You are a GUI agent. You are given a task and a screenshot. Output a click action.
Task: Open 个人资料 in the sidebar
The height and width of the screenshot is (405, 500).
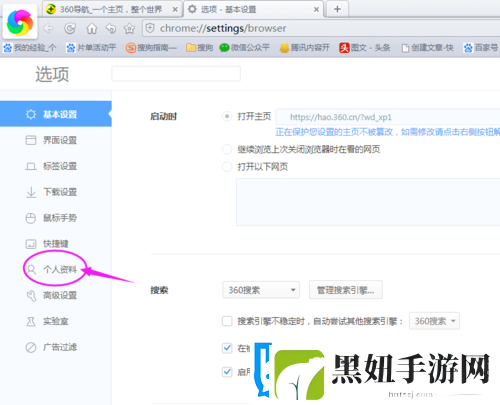click(x=56, y=269)
